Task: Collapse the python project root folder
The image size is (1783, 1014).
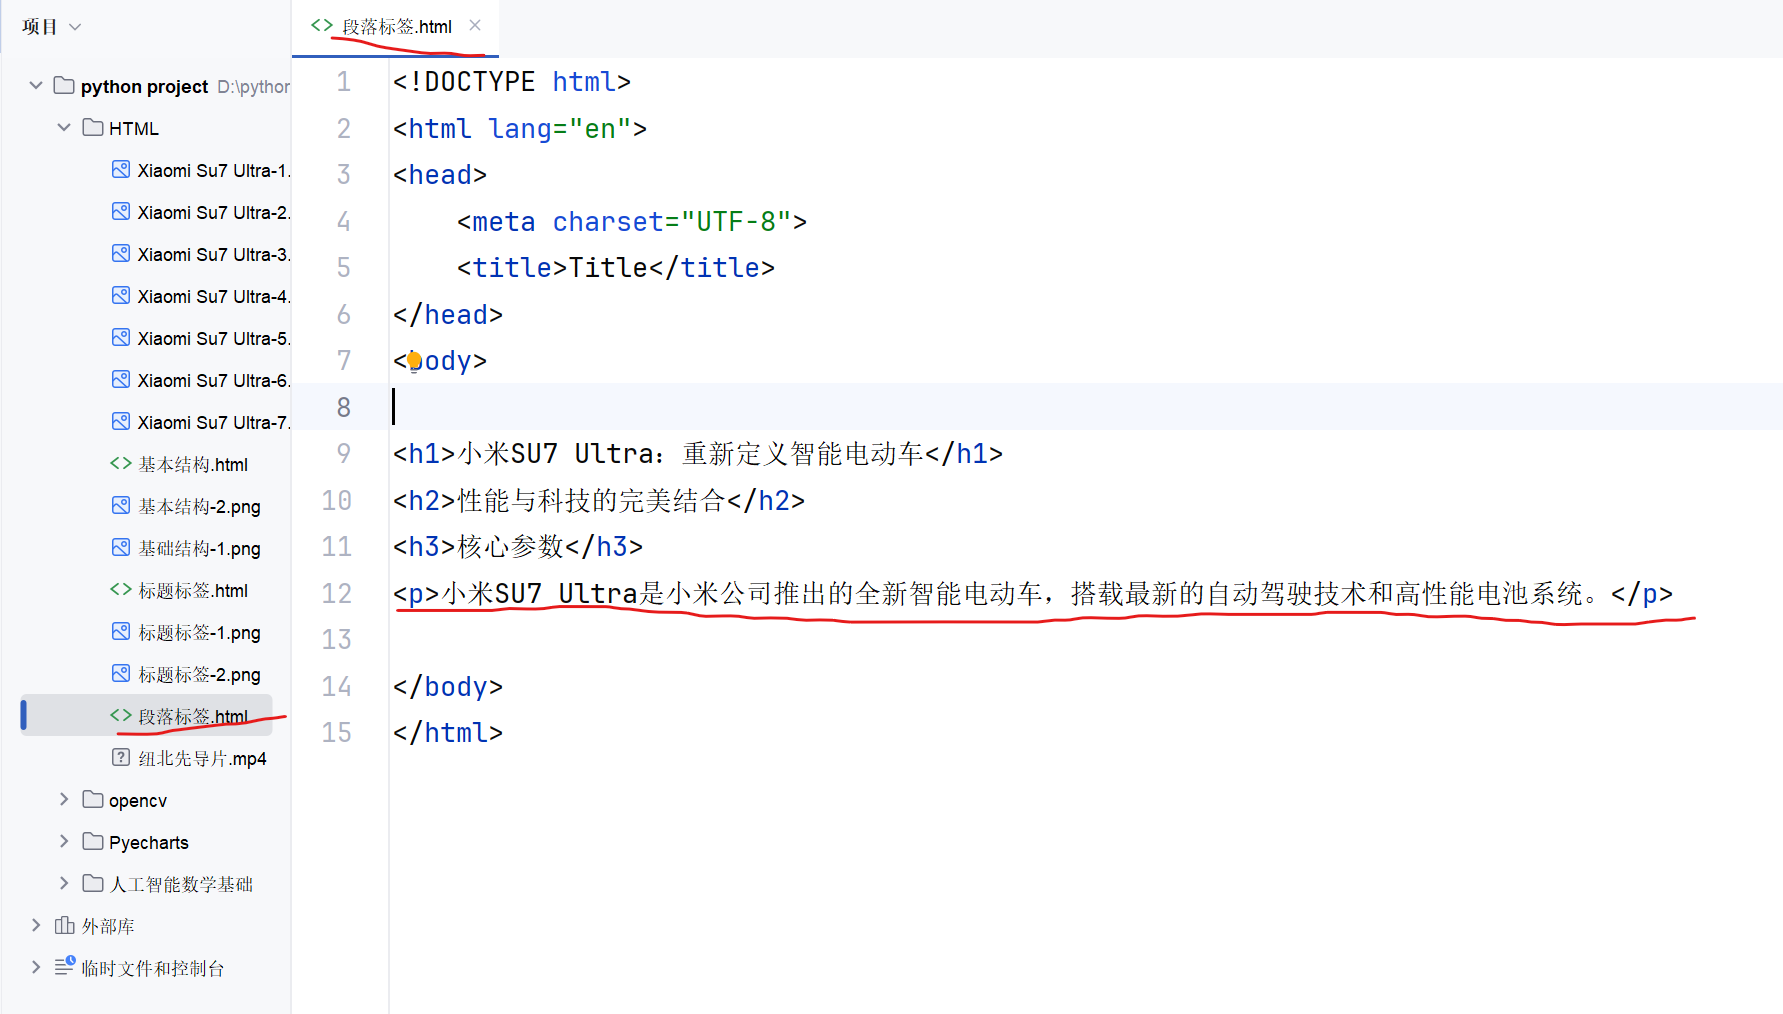Action: (x=36, y=85)
